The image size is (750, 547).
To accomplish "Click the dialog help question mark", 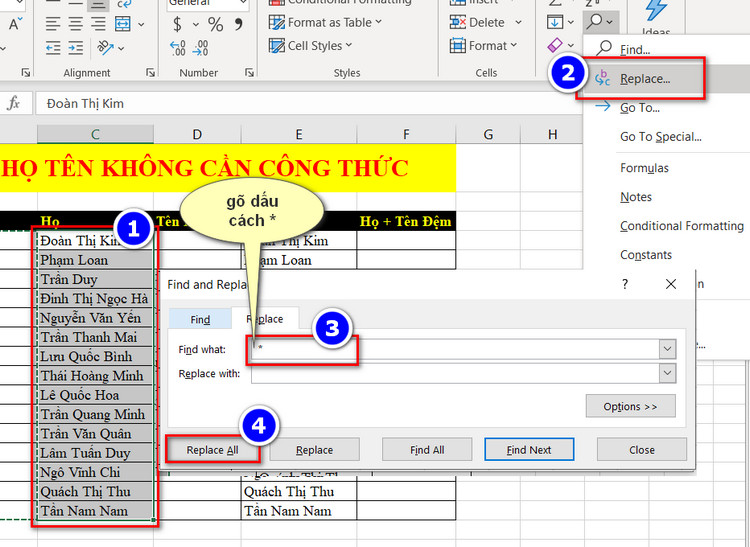I will coord(625,284).
